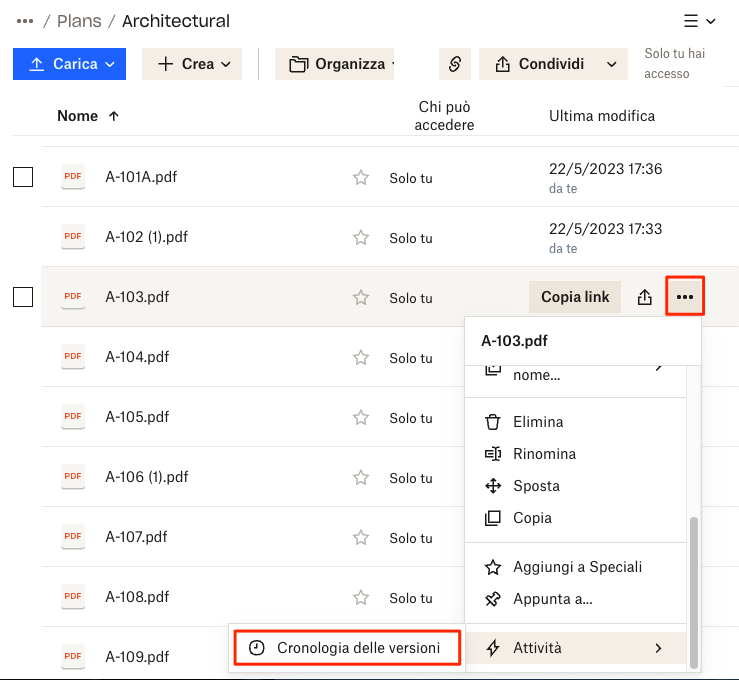The width and height of the screenshot is (739, 680).
Task: Click the three-dot more options button for A-103.pdf
Action: coord(685,297)
